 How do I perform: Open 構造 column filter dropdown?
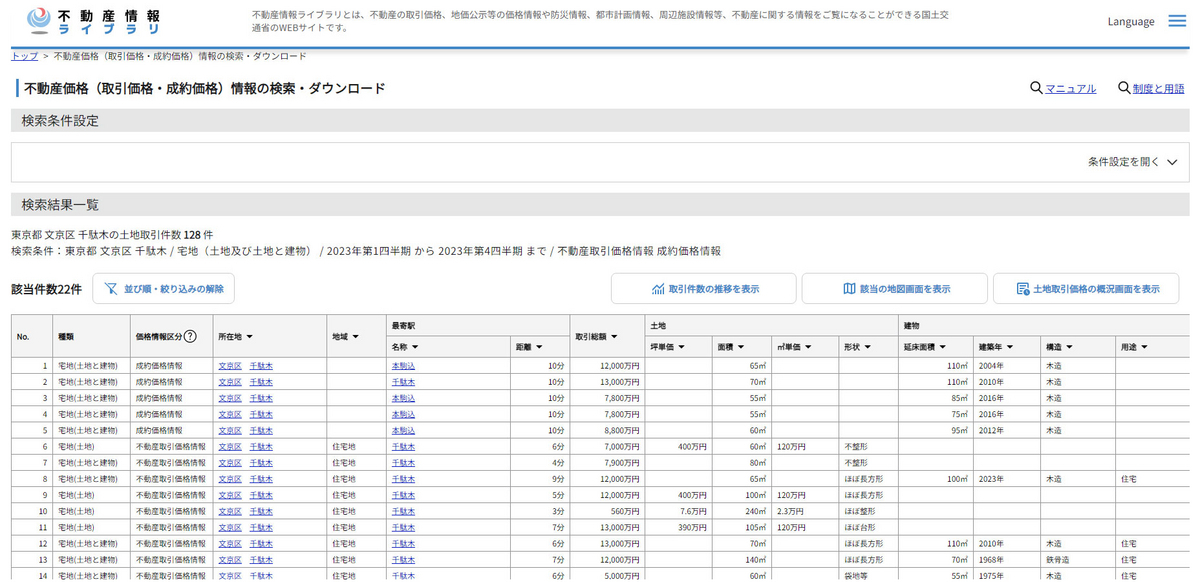tap(1068, 347)
